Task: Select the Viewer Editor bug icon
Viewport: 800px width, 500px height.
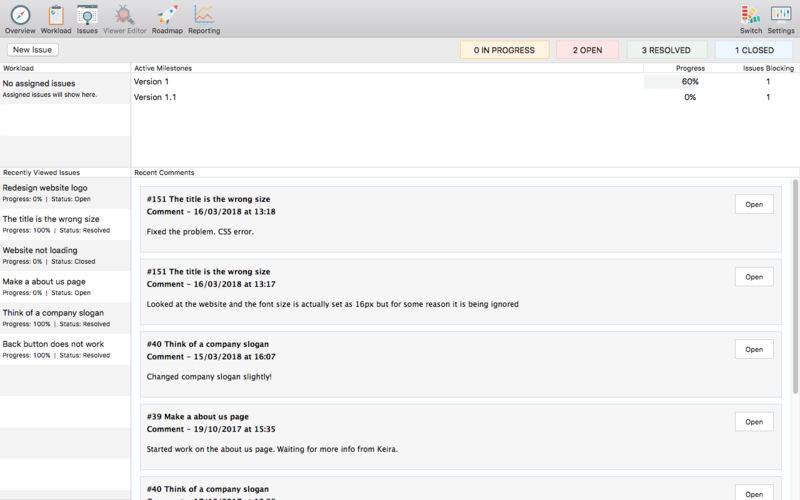Action: click(x=124, y=15)
